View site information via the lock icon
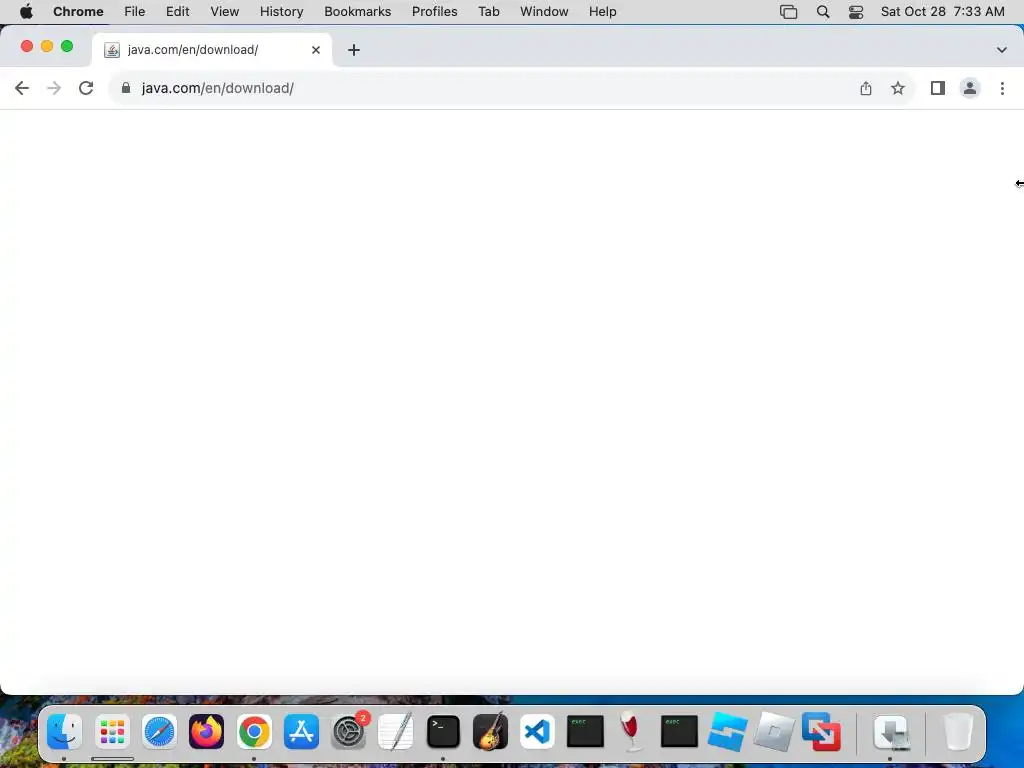This screenshot has height=768, width=1024. tap(126, 88)
